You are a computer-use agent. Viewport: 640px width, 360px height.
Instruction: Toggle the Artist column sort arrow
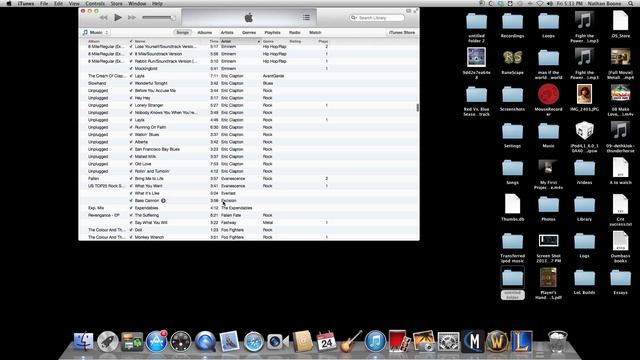(x=258, y=41)
